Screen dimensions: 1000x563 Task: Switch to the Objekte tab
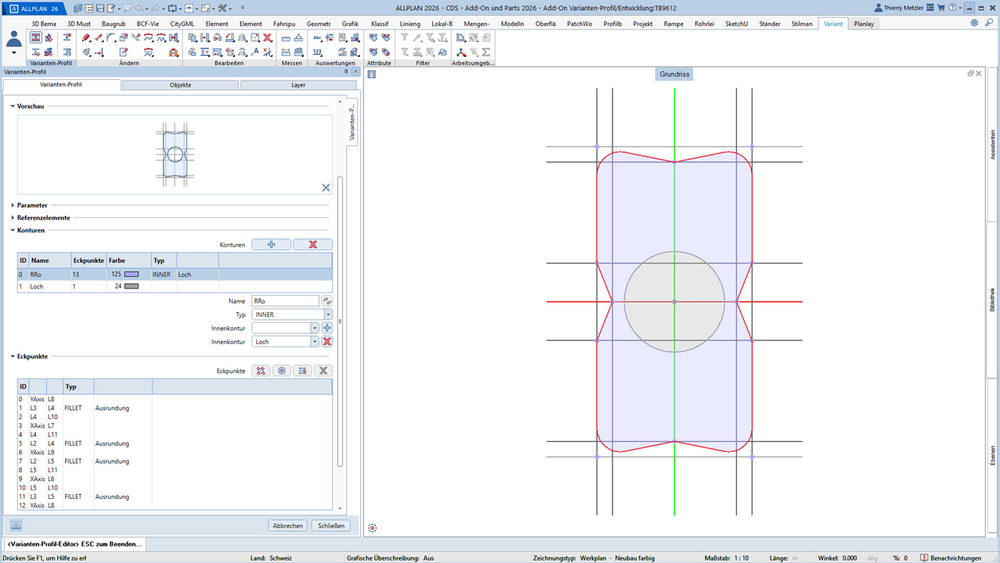[180, 85]
